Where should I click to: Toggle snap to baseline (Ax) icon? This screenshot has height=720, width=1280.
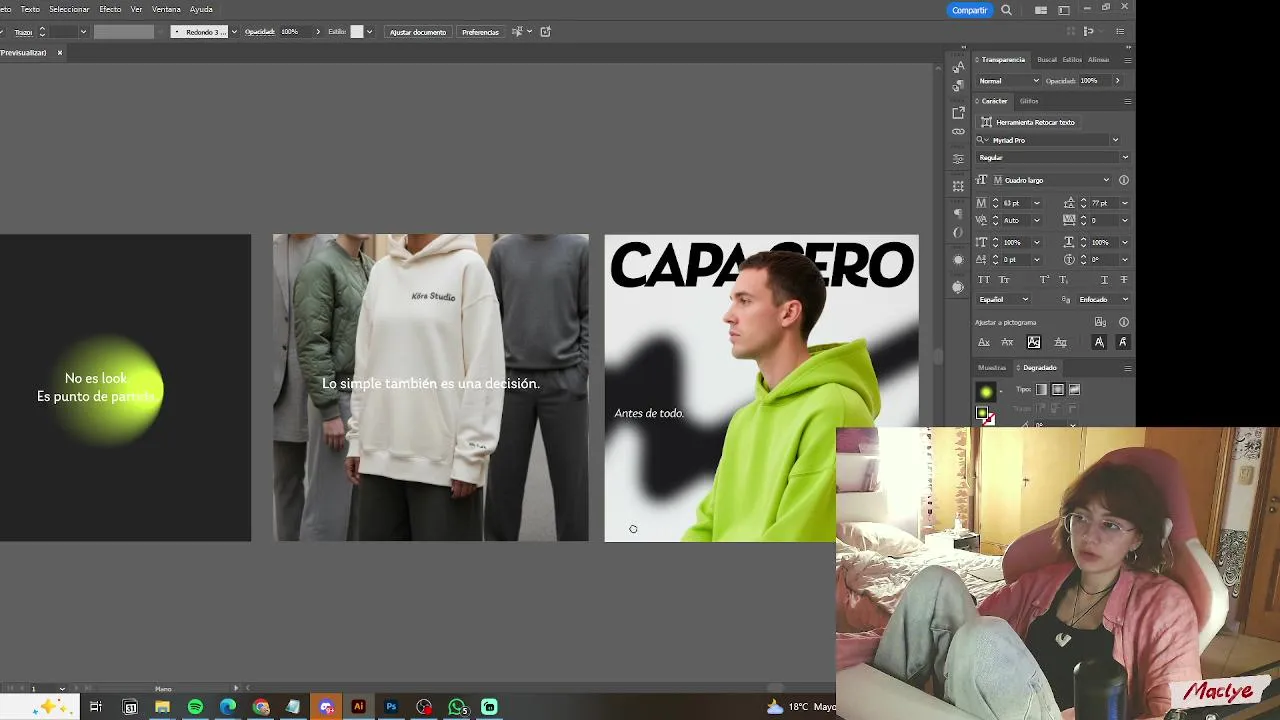(x=984, y=342)
